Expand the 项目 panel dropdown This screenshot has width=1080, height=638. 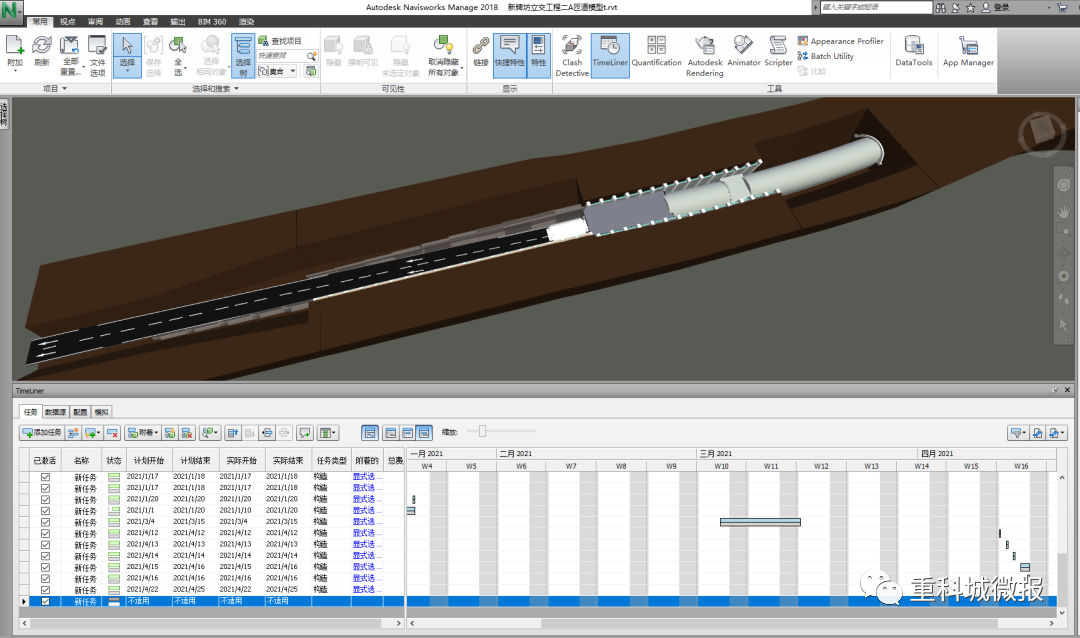[x=55, y=89]
